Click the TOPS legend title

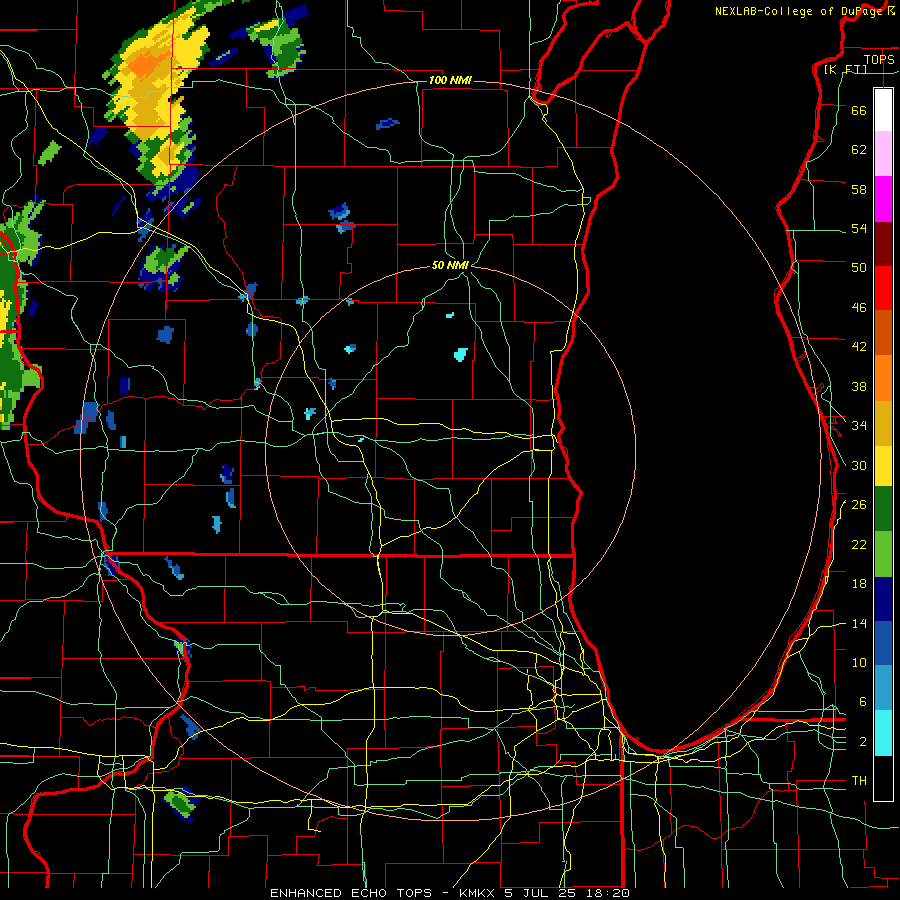[x=879, y=59]
